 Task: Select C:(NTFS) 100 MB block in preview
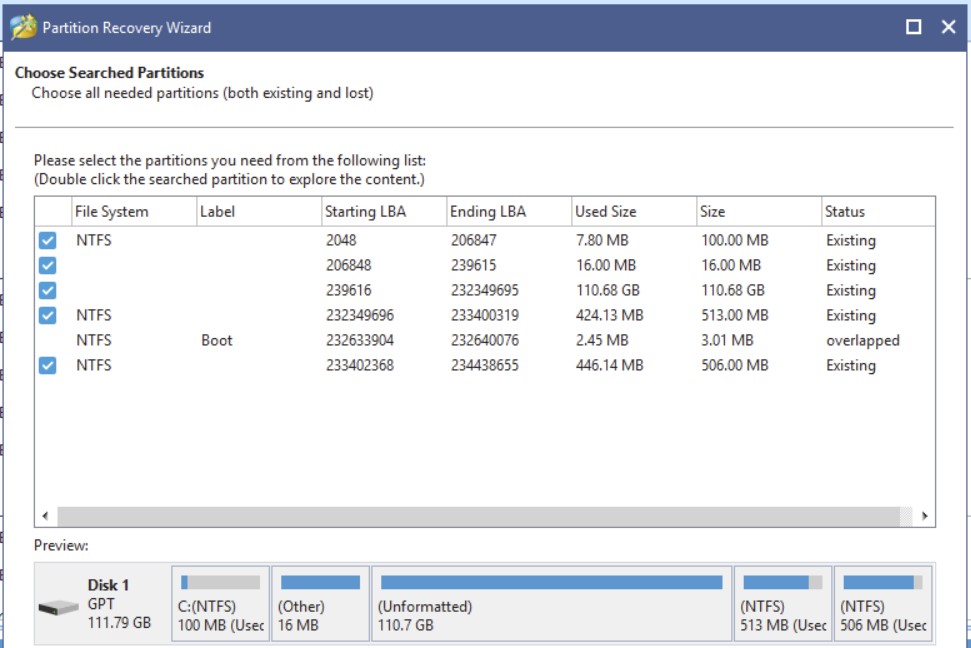pyautogui.click(x=220, y=605)
